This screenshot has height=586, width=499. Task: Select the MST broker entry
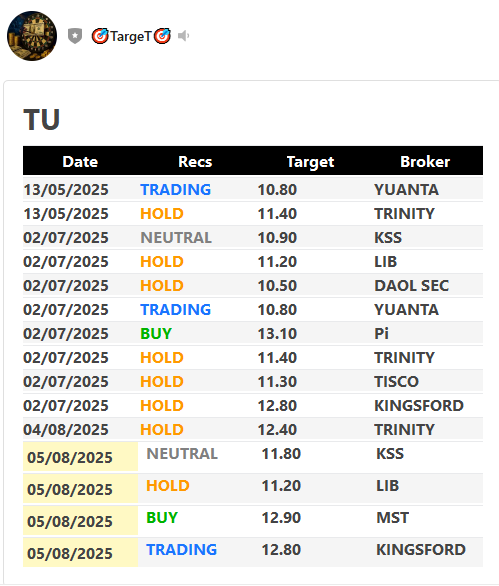(x=392, y=518)
